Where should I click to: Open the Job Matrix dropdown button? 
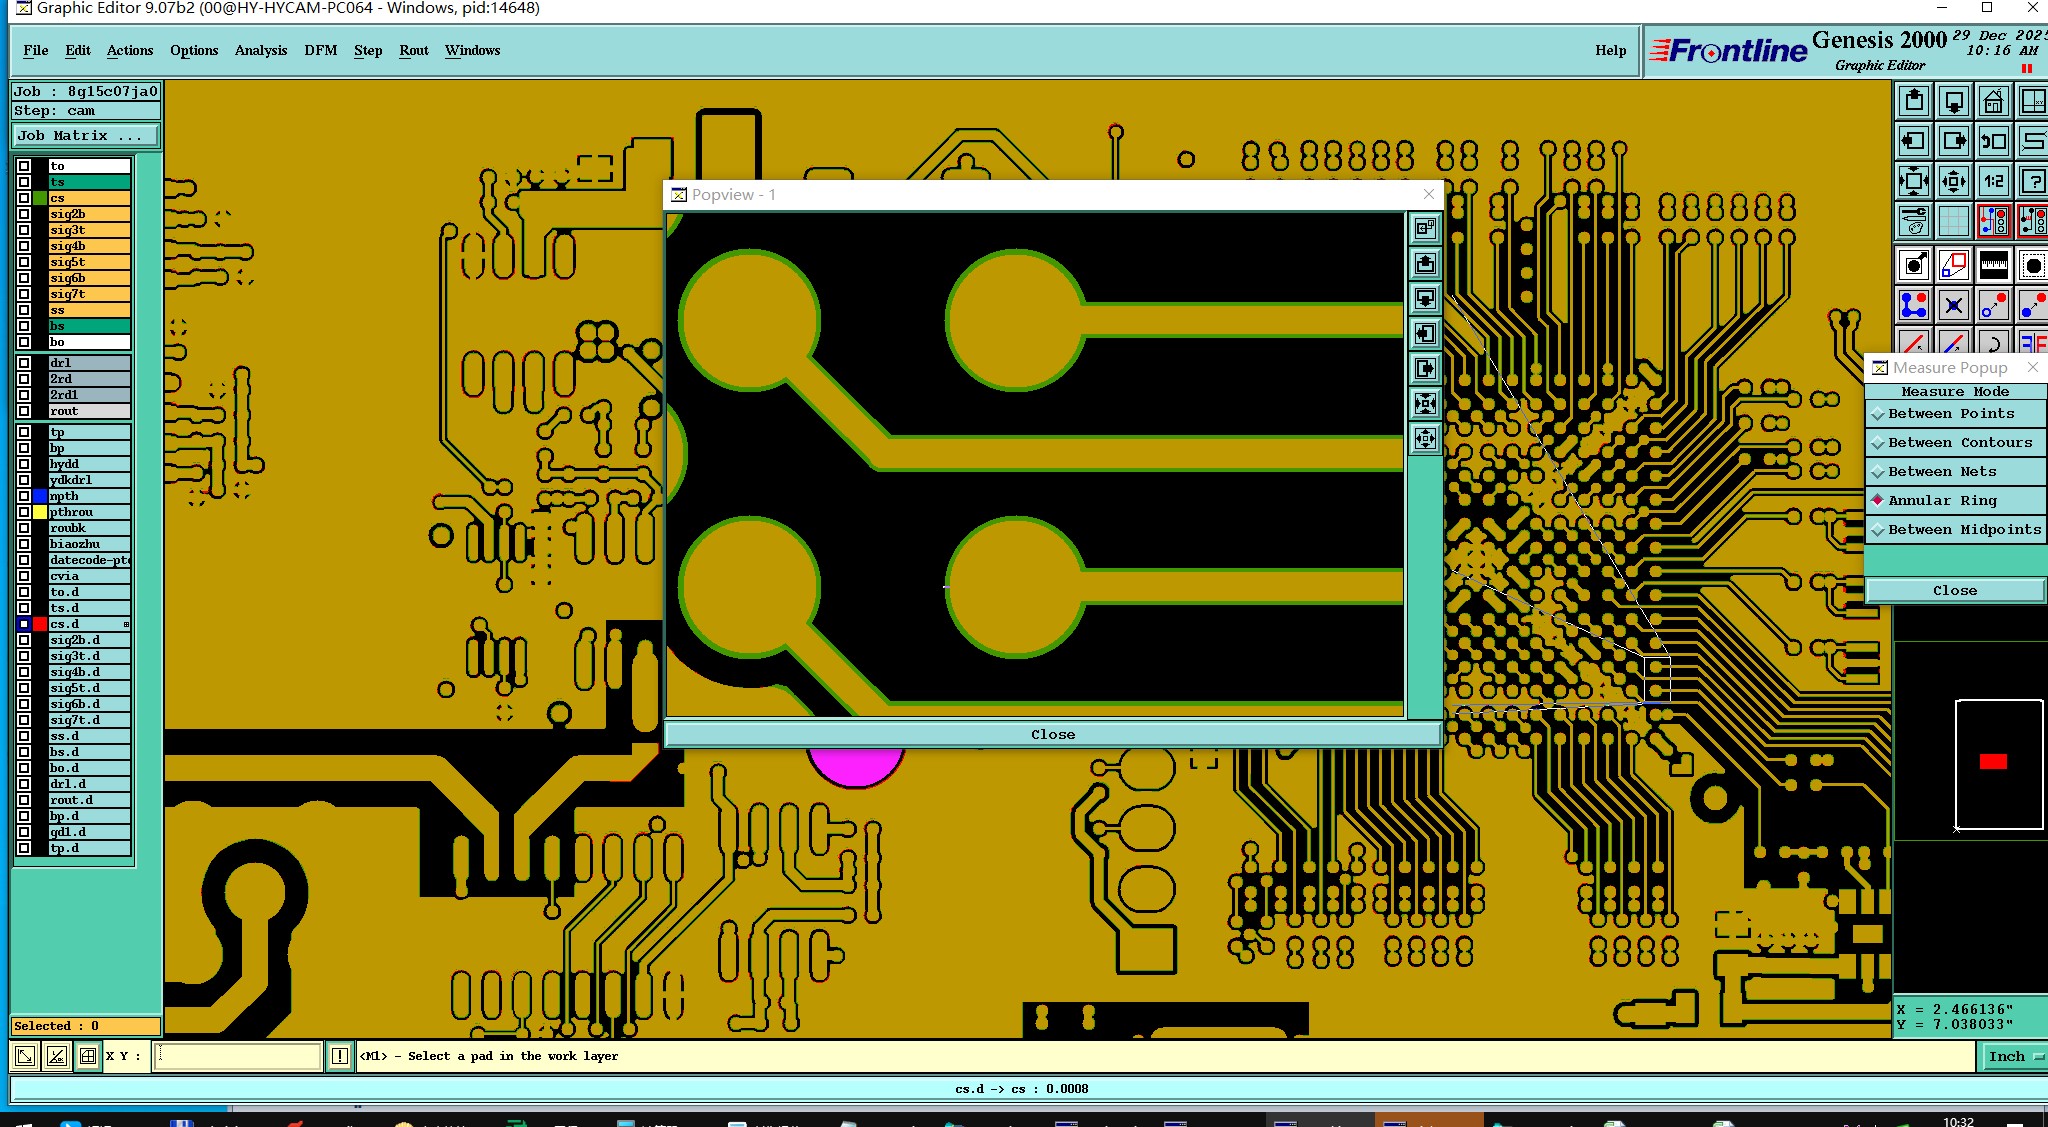[85, 135]
